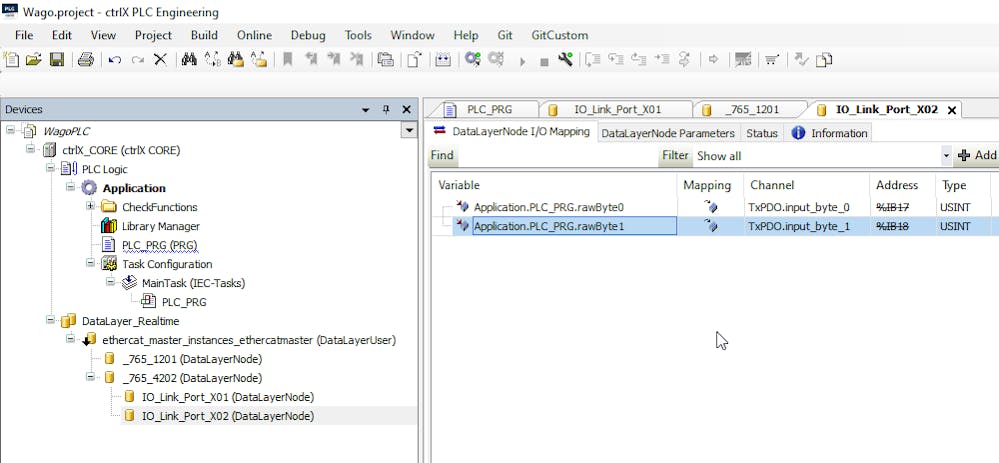The height and width of the screenshot is (463, 999).
Task: Toggle bookmark using the bookmark icon
Action: (x=287, y=60)
